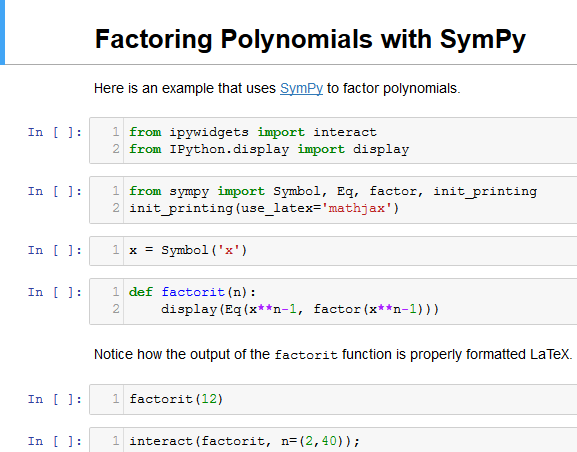
Task: Select the Factoring Polynomials with SymPy heading cell
Action: 310,39
